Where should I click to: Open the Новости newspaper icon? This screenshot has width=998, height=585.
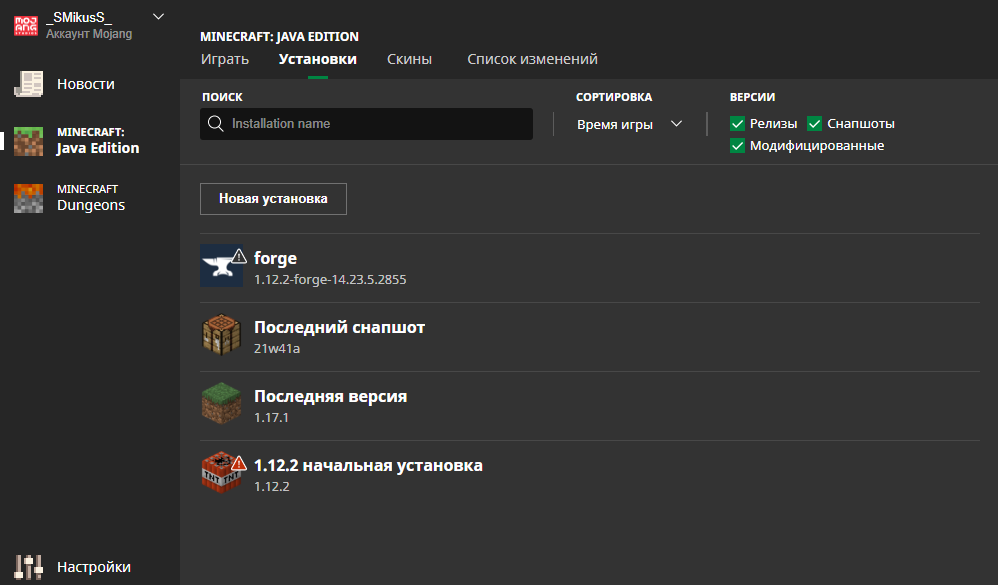(x=29, y=84)
